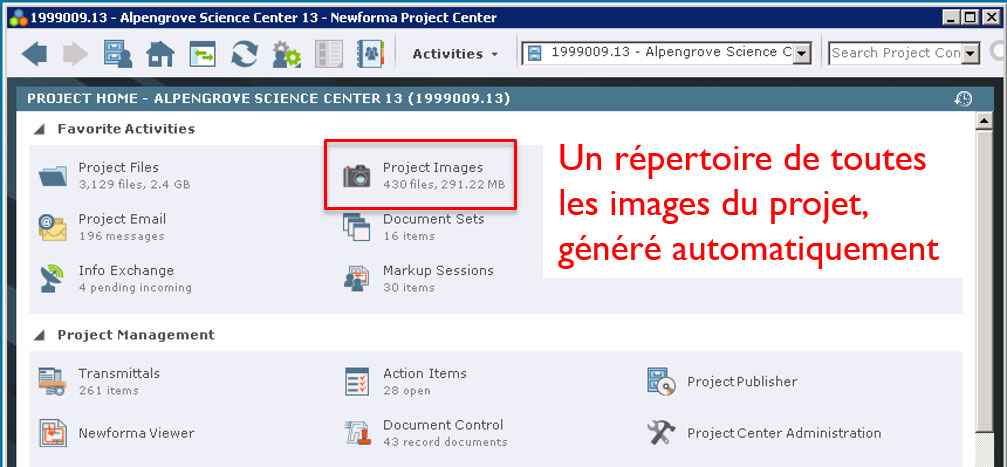Click the Newforma Viewer icon
Screen dimensions: 1007x467
(x=52, y=433)
